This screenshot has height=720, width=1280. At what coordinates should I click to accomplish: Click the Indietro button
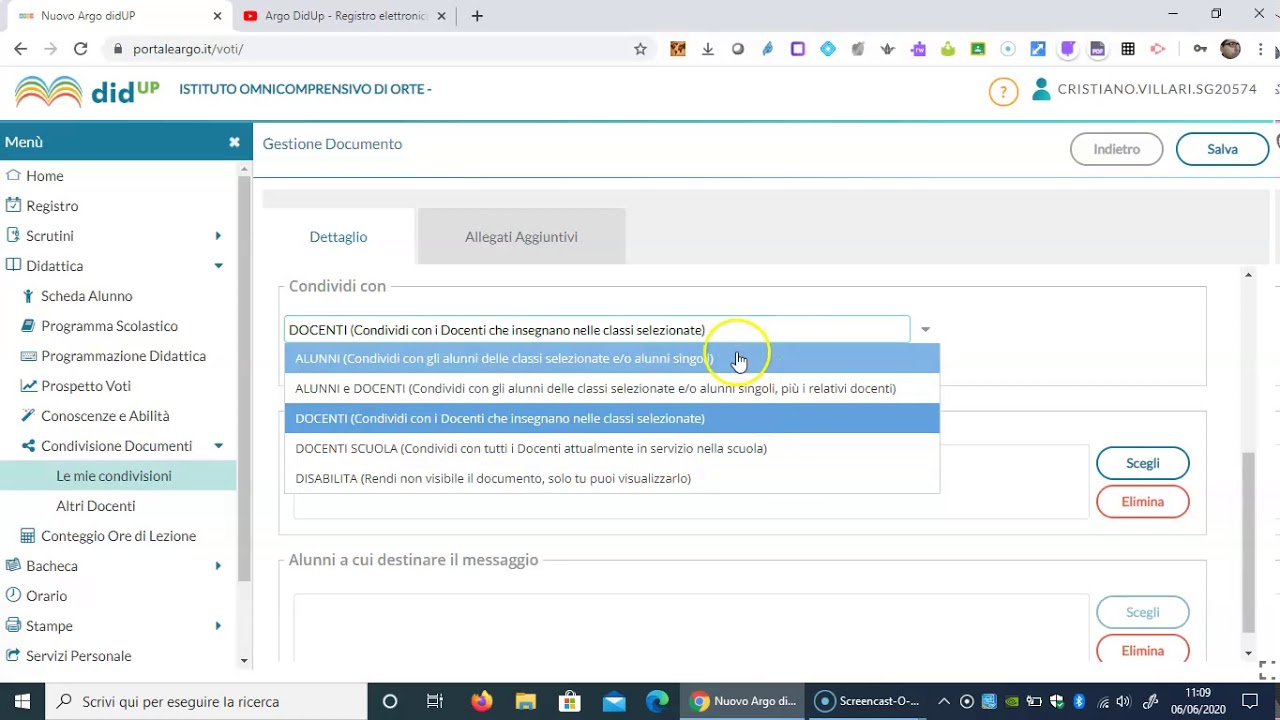click(1116, 149)
